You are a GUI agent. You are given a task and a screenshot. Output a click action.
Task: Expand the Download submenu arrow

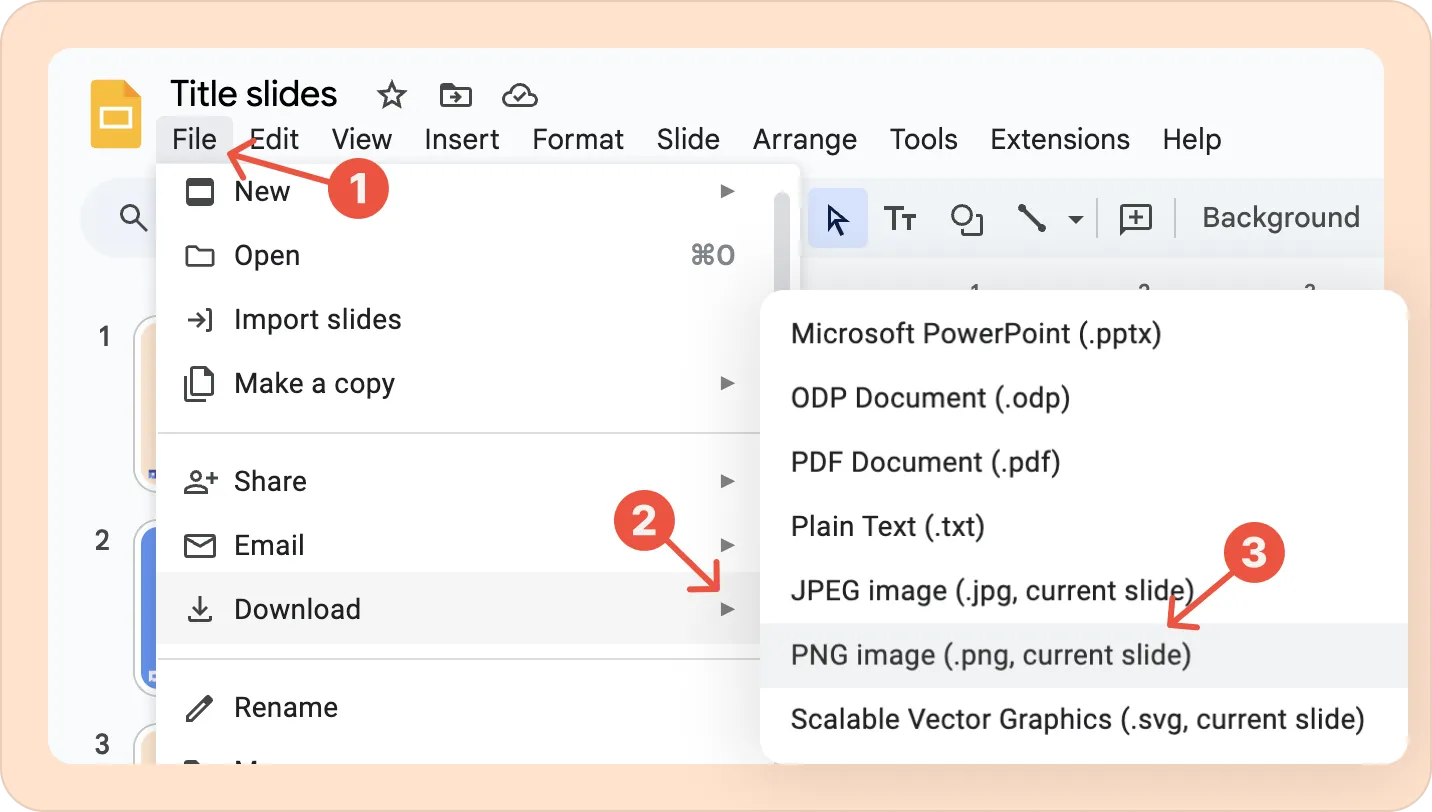click(x=728, y=609)
